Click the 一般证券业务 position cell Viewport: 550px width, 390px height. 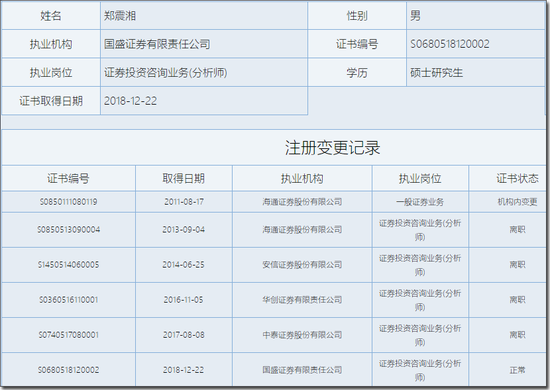tap(420, 202)
